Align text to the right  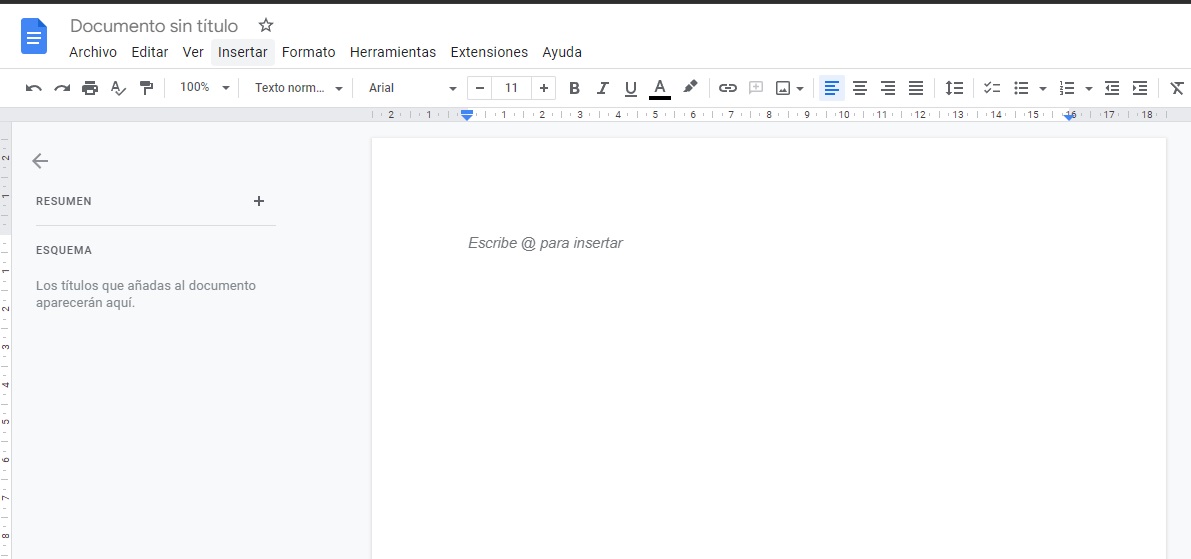click(888, 88)
